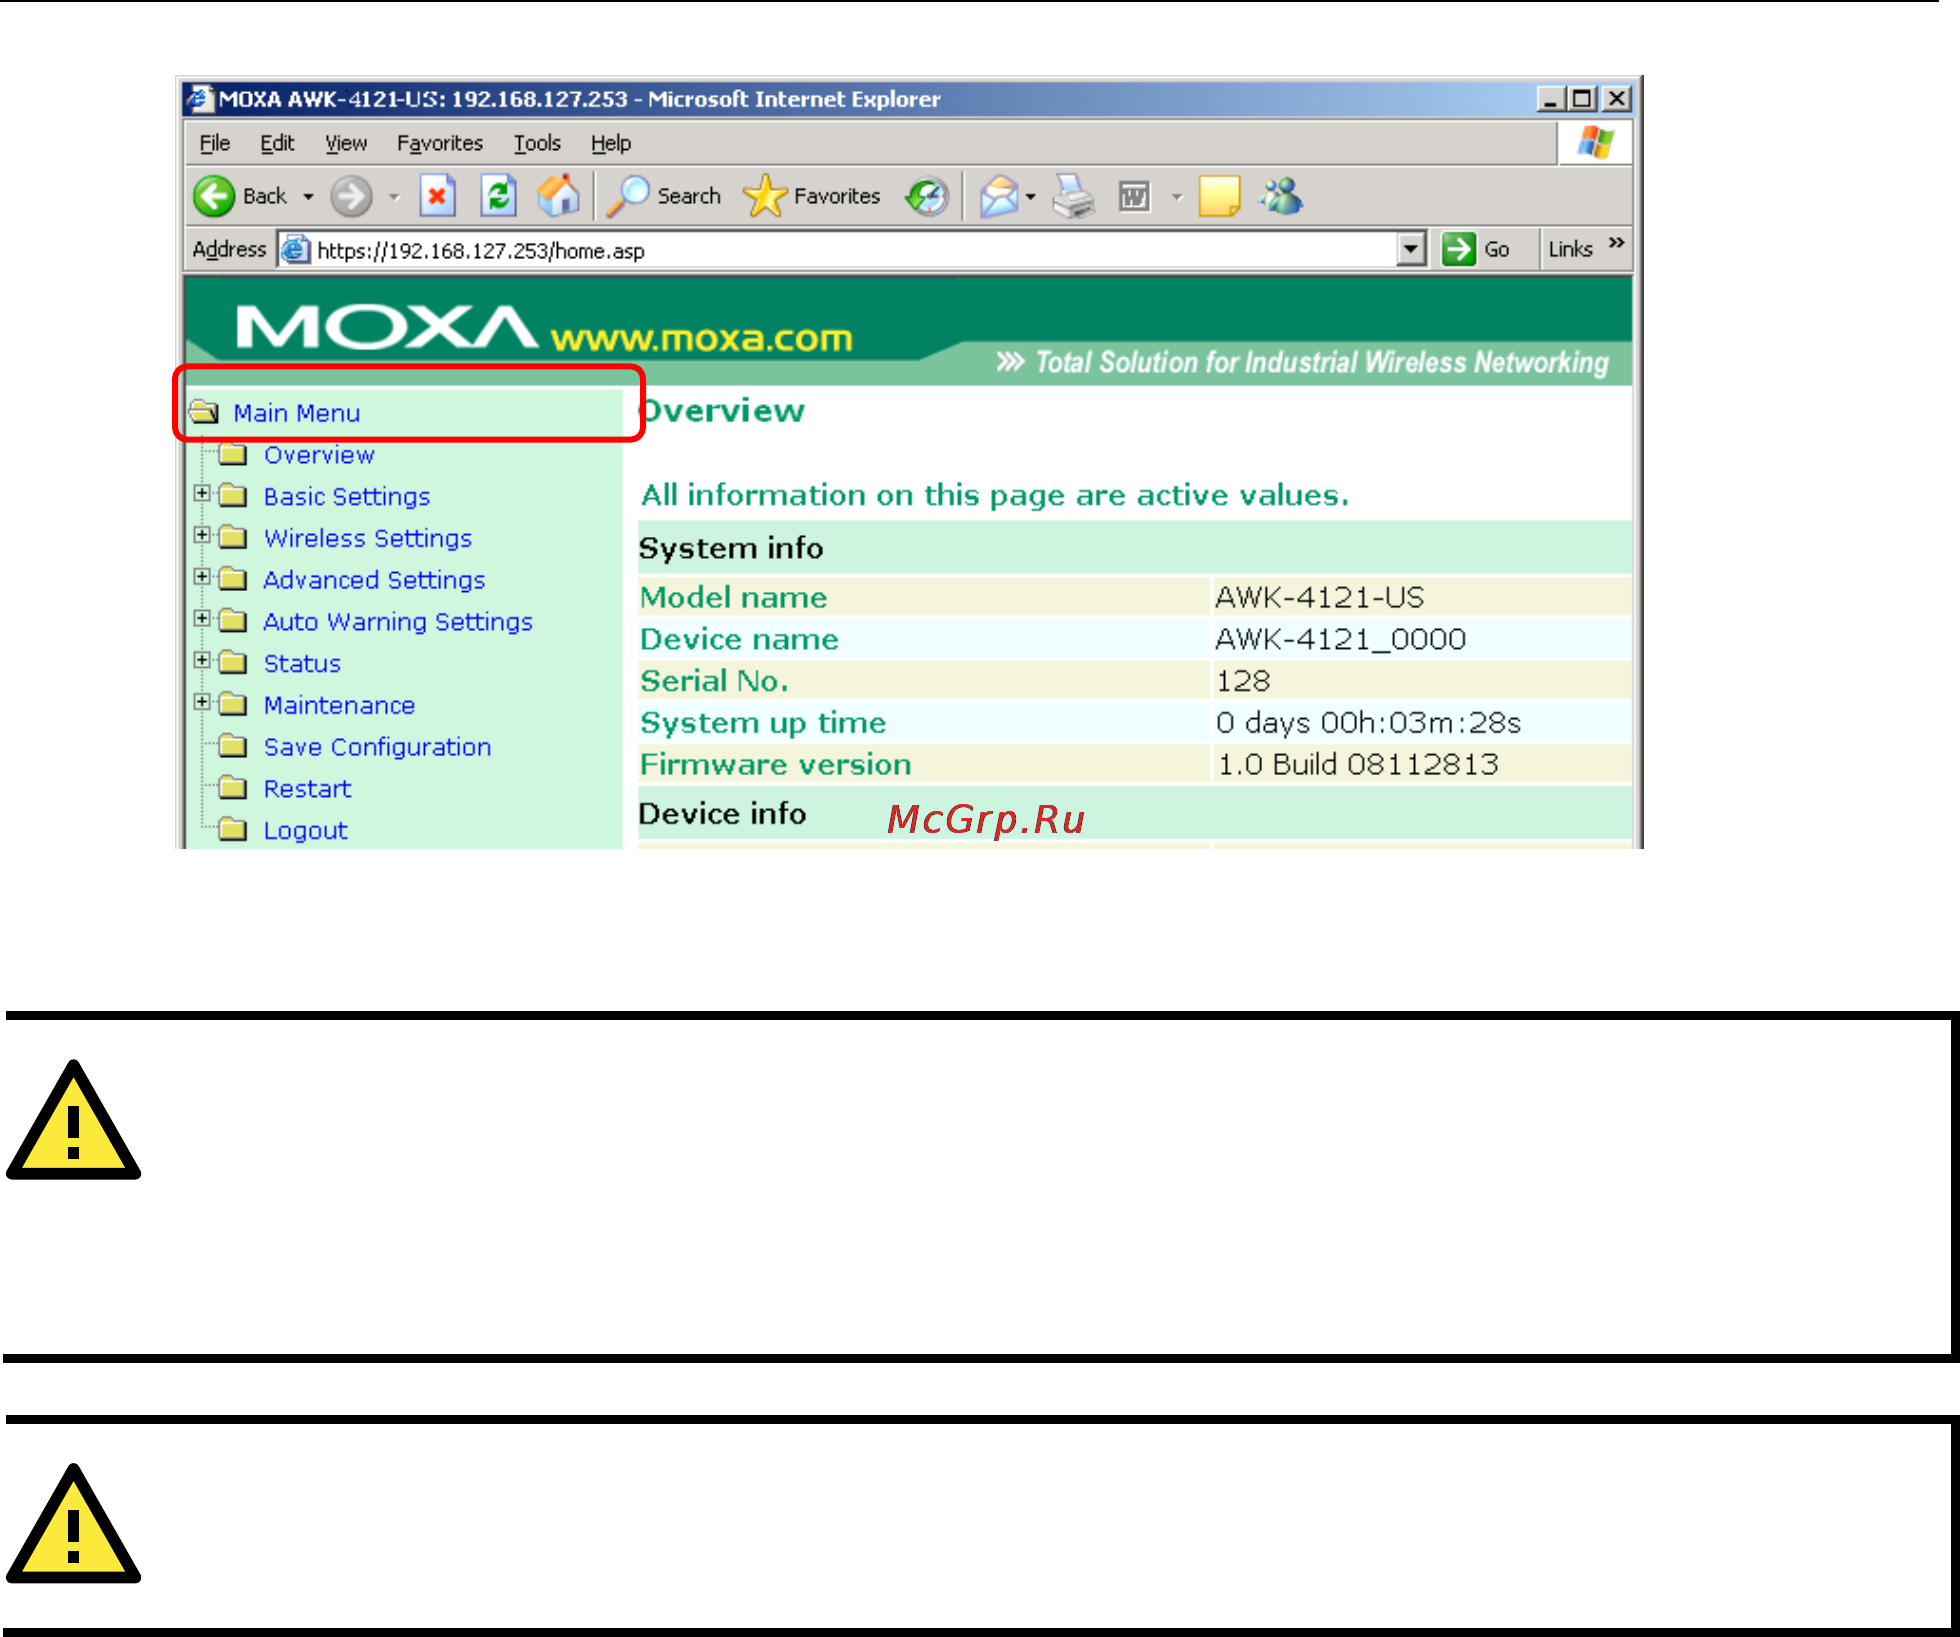Click the Restart link
The width and height of the screenshot is (1960, 1637).
point(307,789)
